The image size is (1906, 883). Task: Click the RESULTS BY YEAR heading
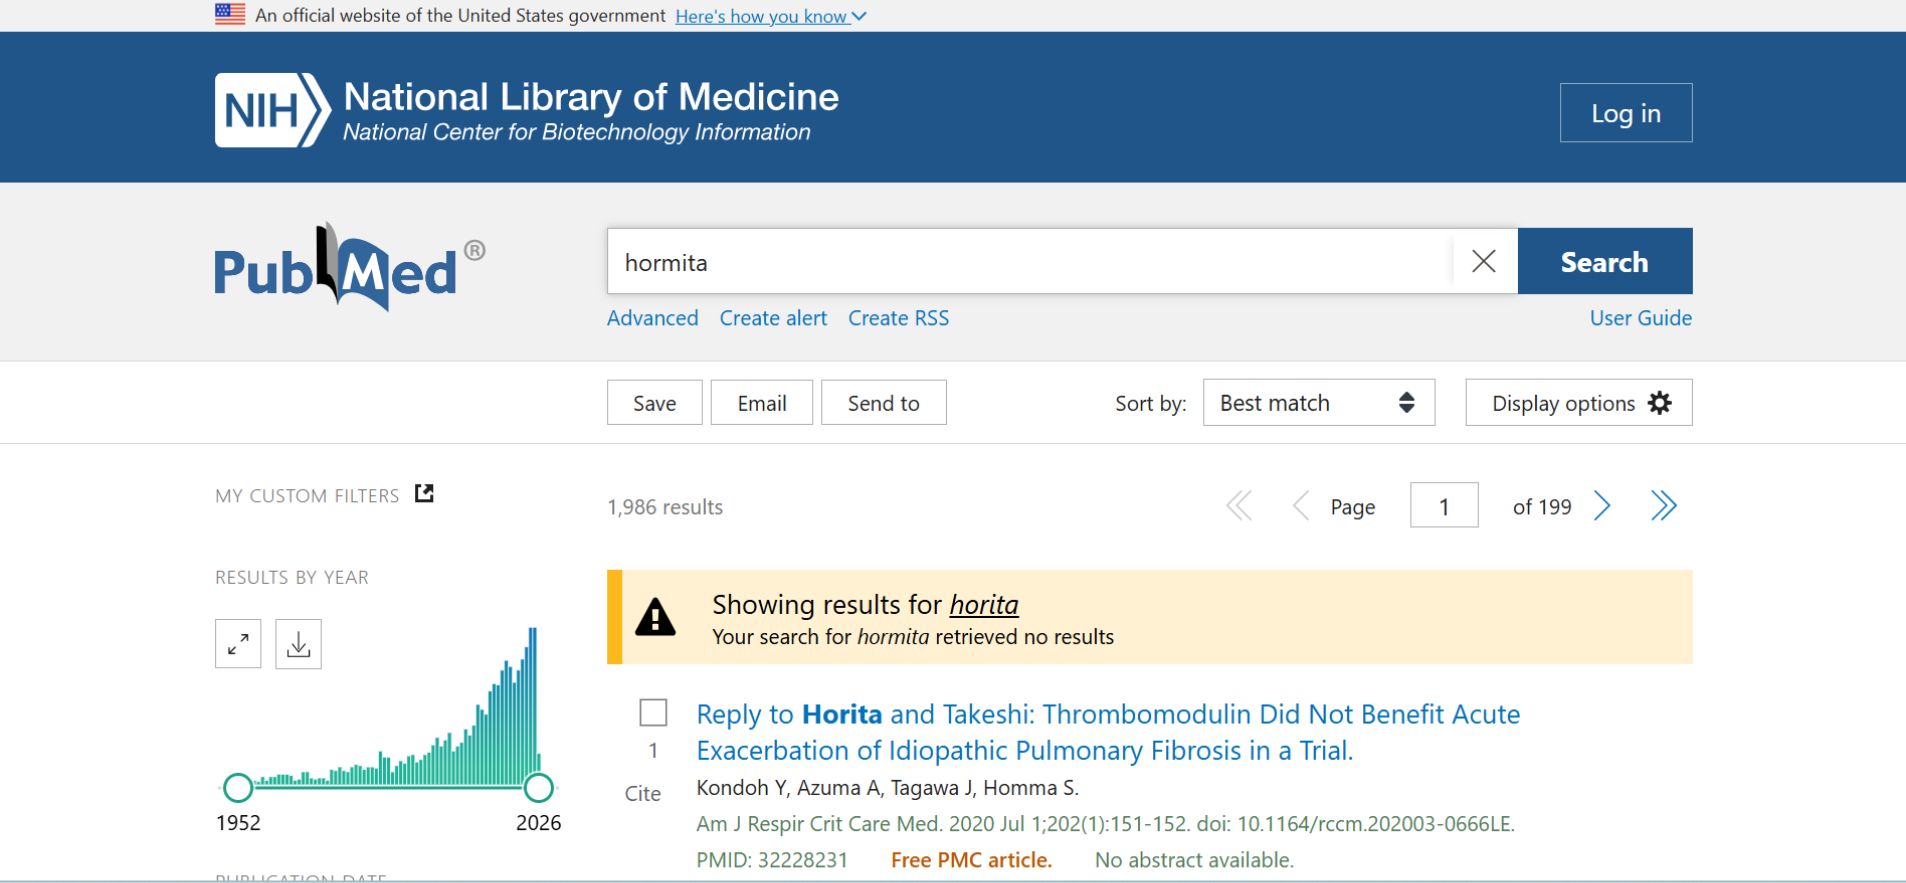coord(292,577)
